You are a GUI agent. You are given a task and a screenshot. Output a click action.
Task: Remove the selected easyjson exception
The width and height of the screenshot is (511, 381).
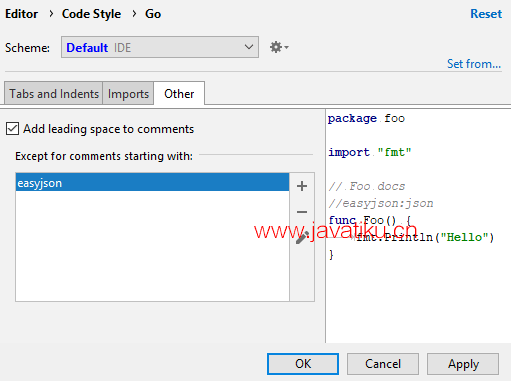point(302,212)
